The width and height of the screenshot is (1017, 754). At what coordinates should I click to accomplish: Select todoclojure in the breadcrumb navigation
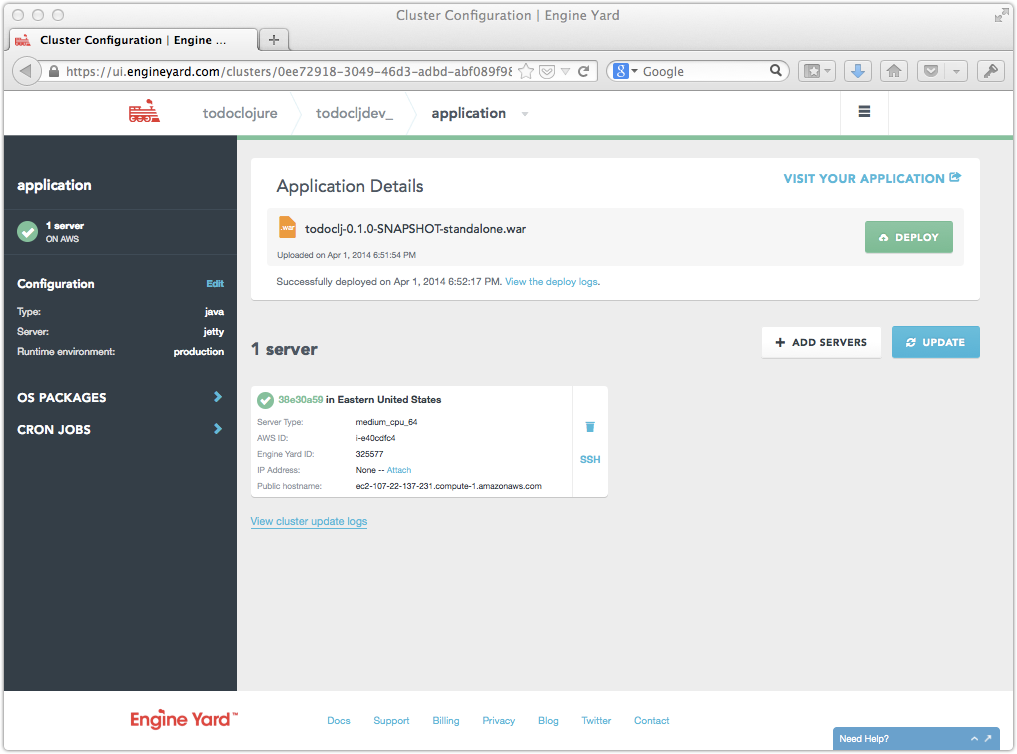tap(240, 113)
